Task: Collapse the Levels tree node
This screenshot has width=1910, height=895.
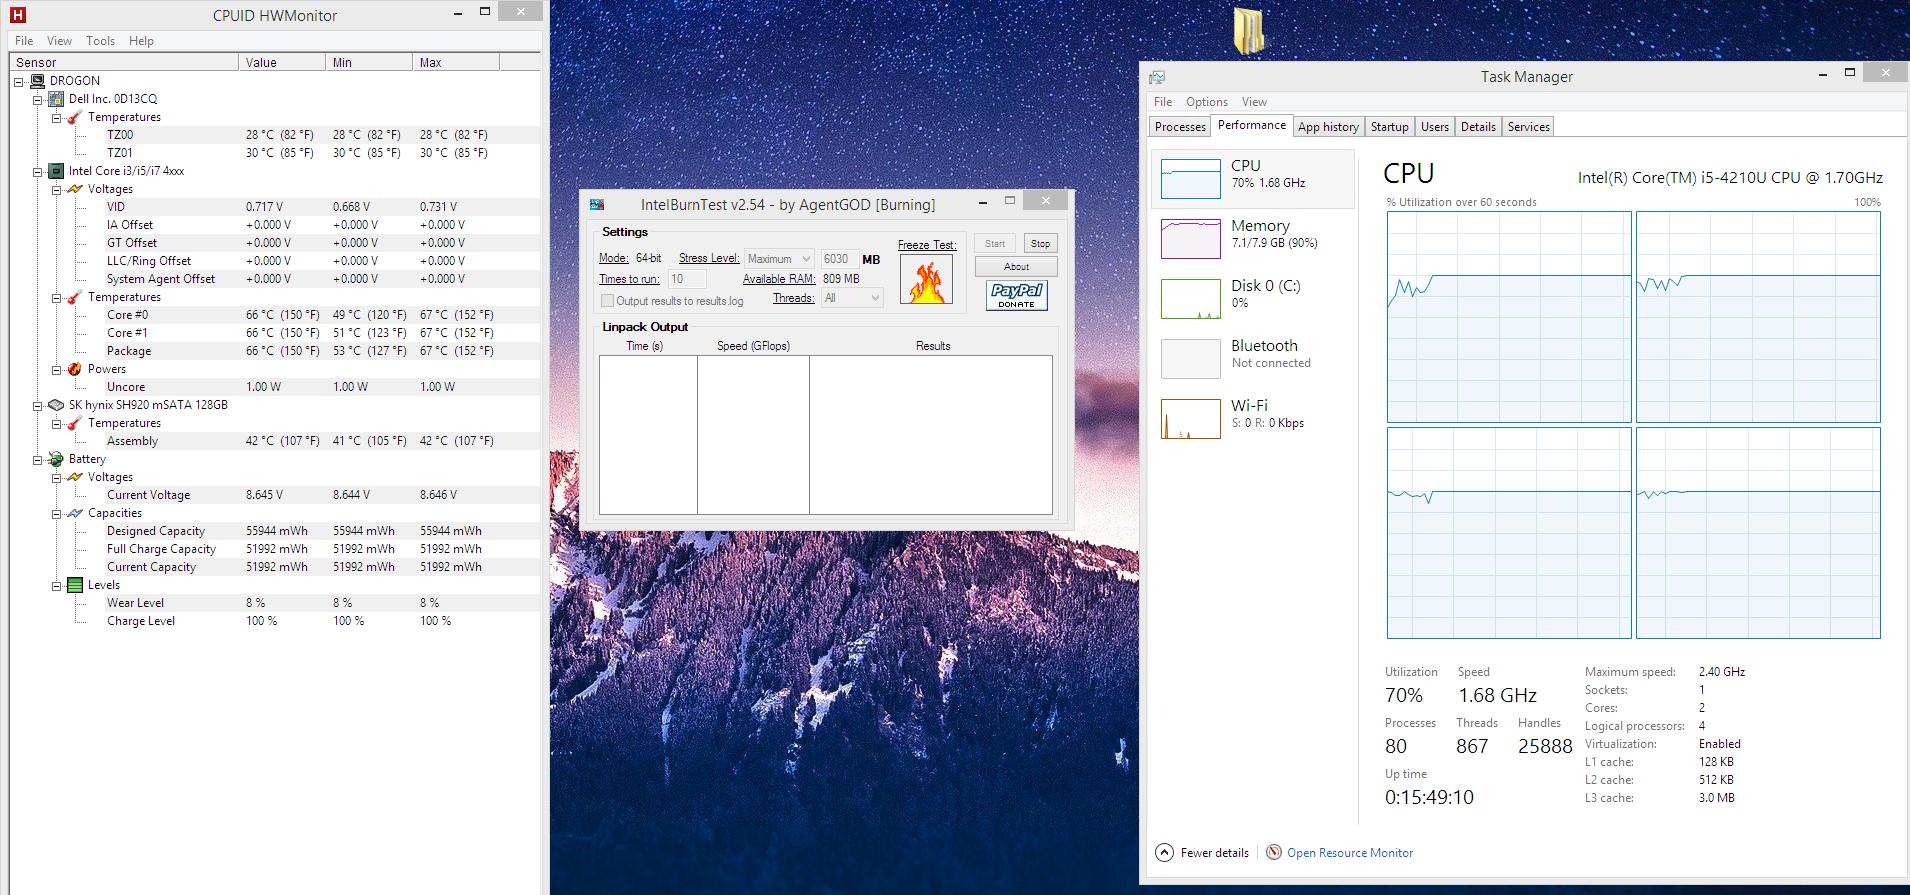Action: (x=57, y=585)
